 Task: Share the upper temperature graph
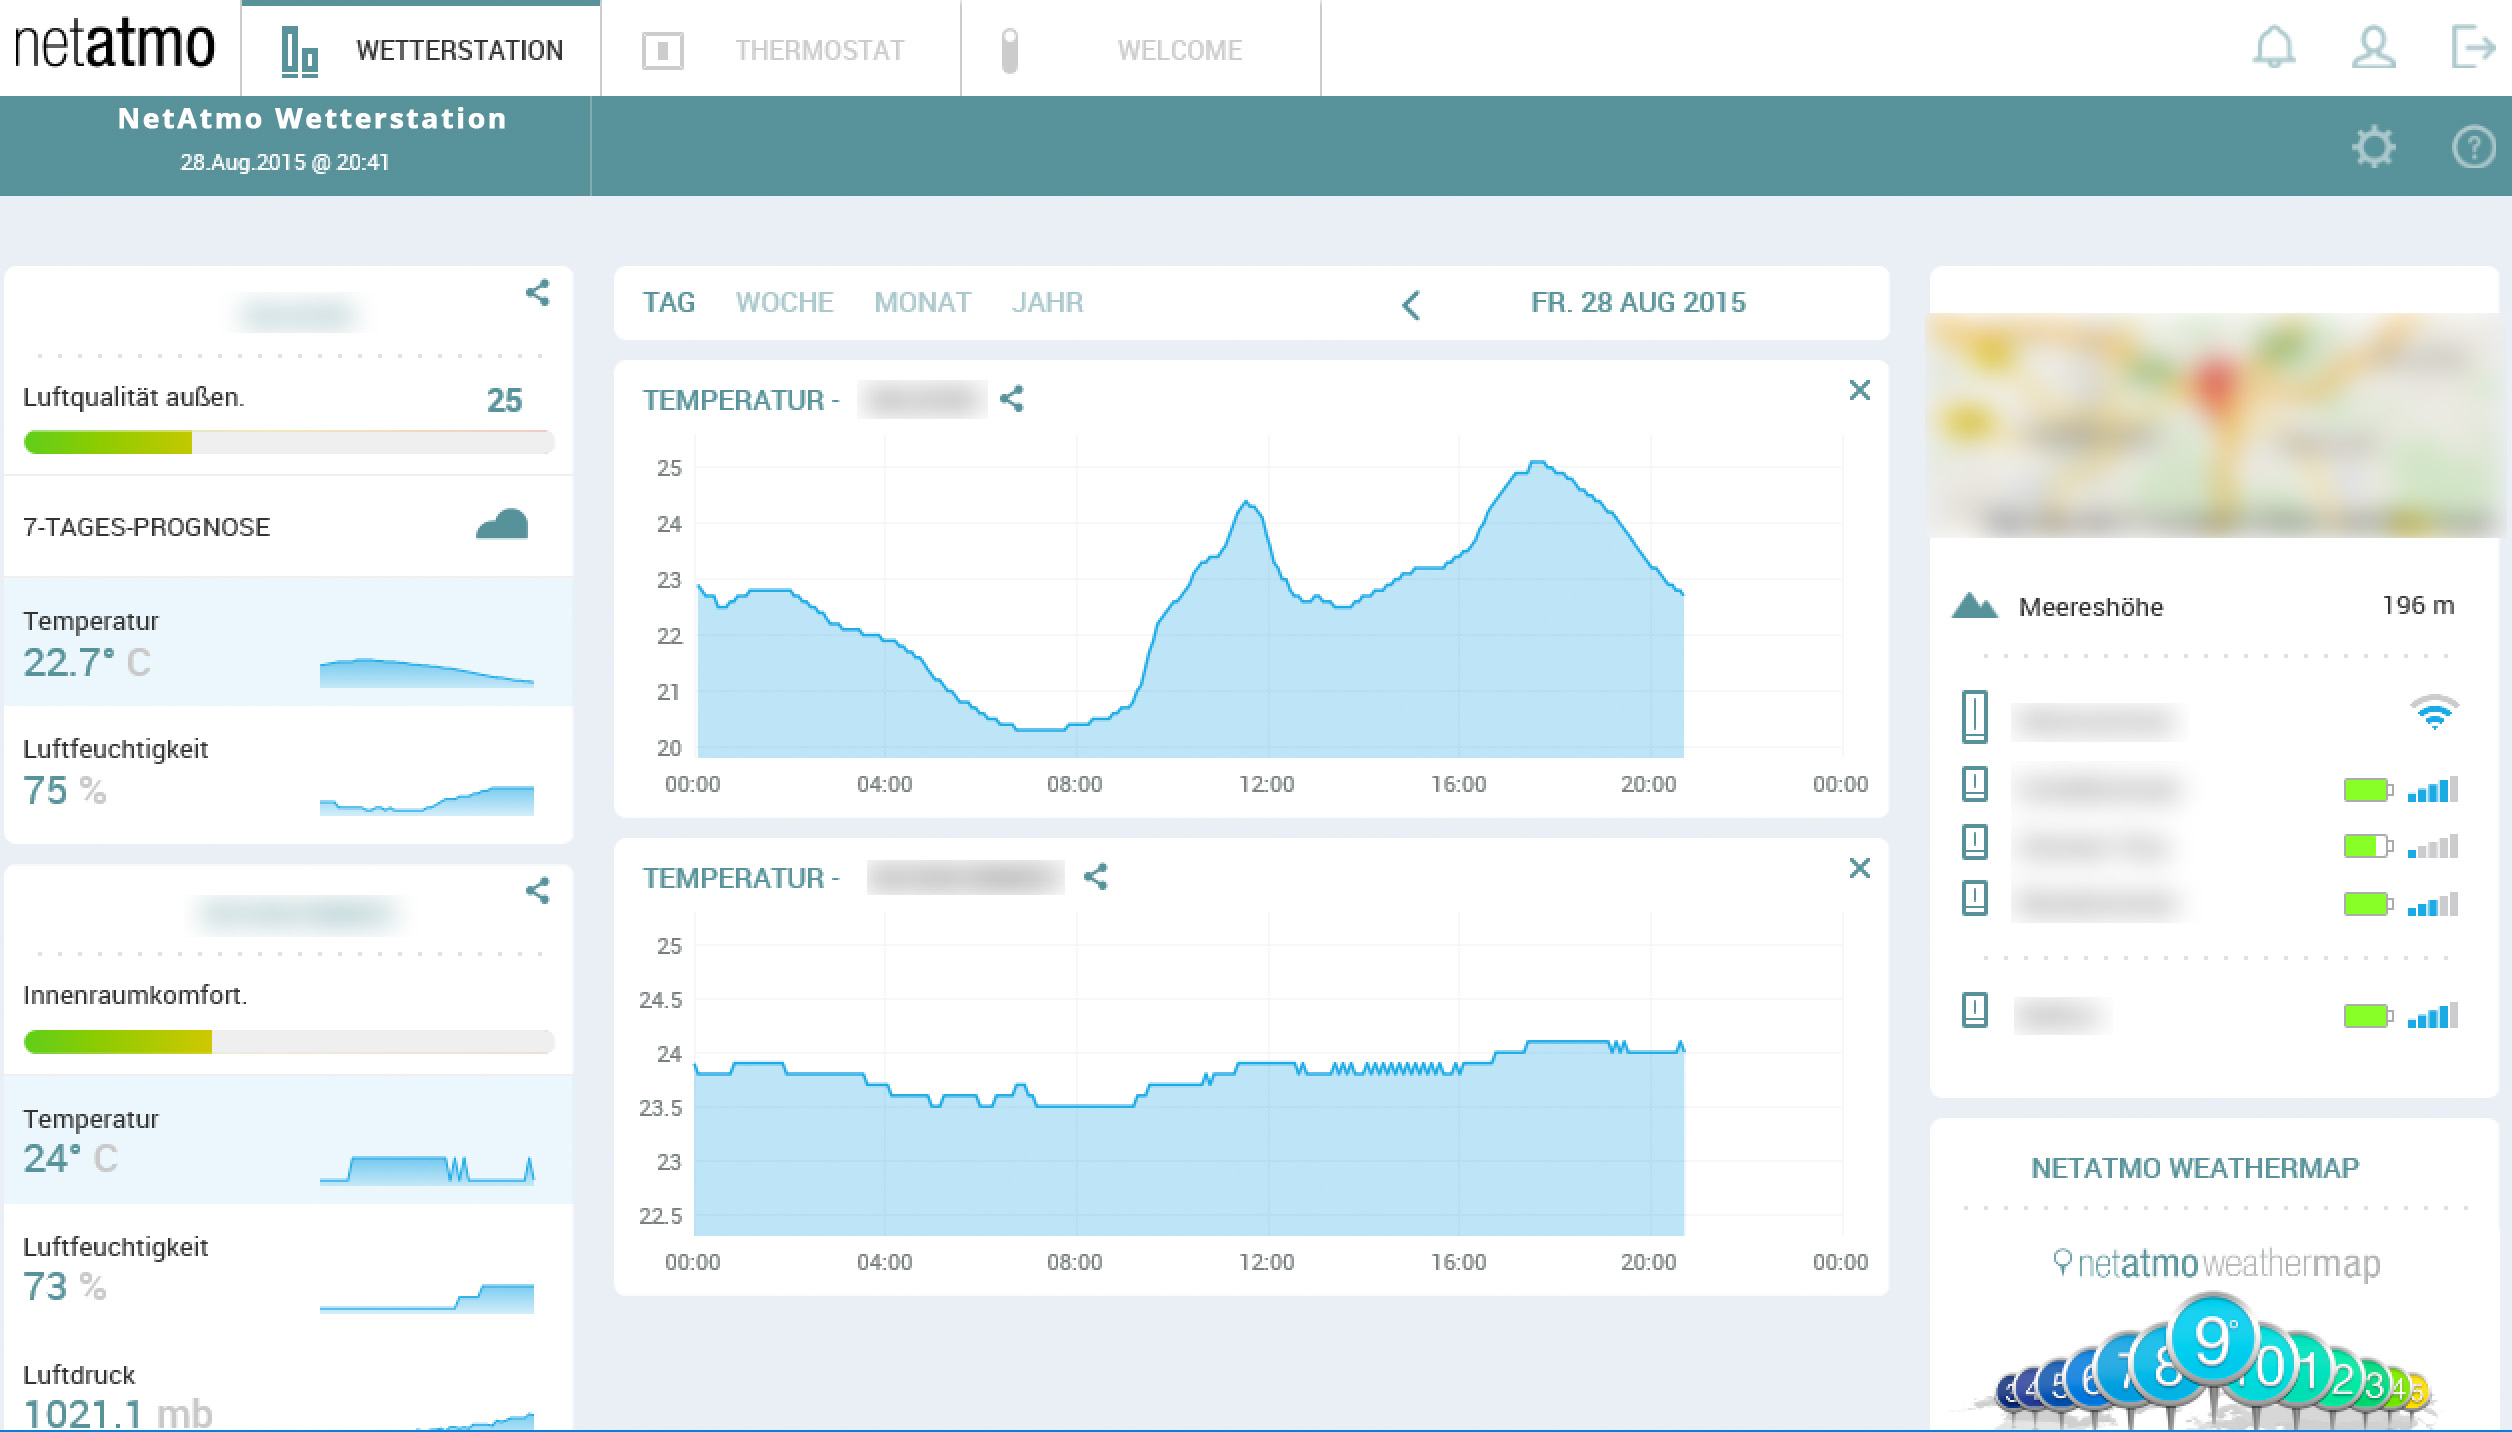pyautogui.click(x=1012, y=400)
